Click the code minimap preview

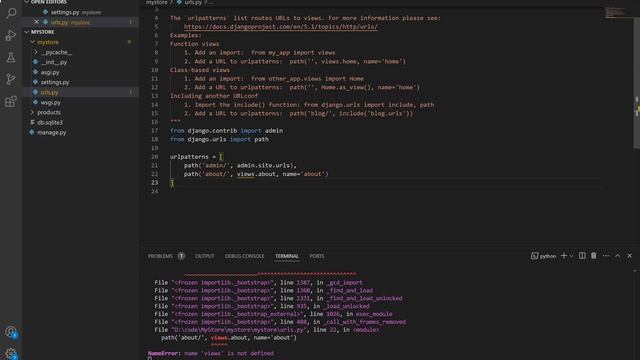pyautogui.click(x=616, y=13)
